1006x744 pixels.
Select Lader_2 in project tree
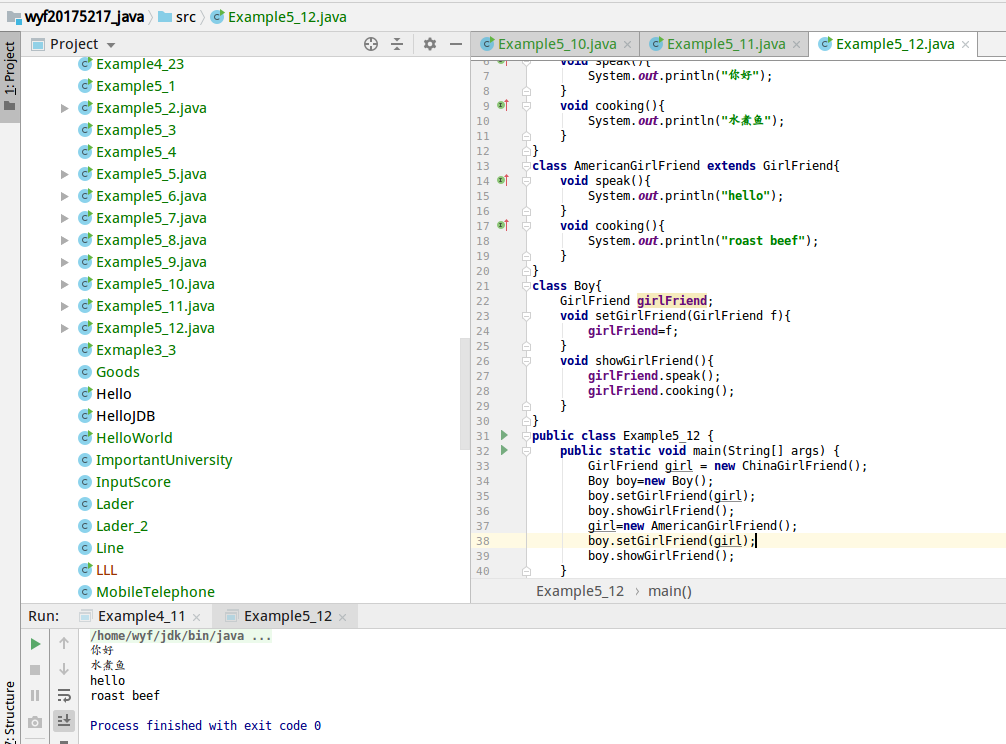point(121,527)
